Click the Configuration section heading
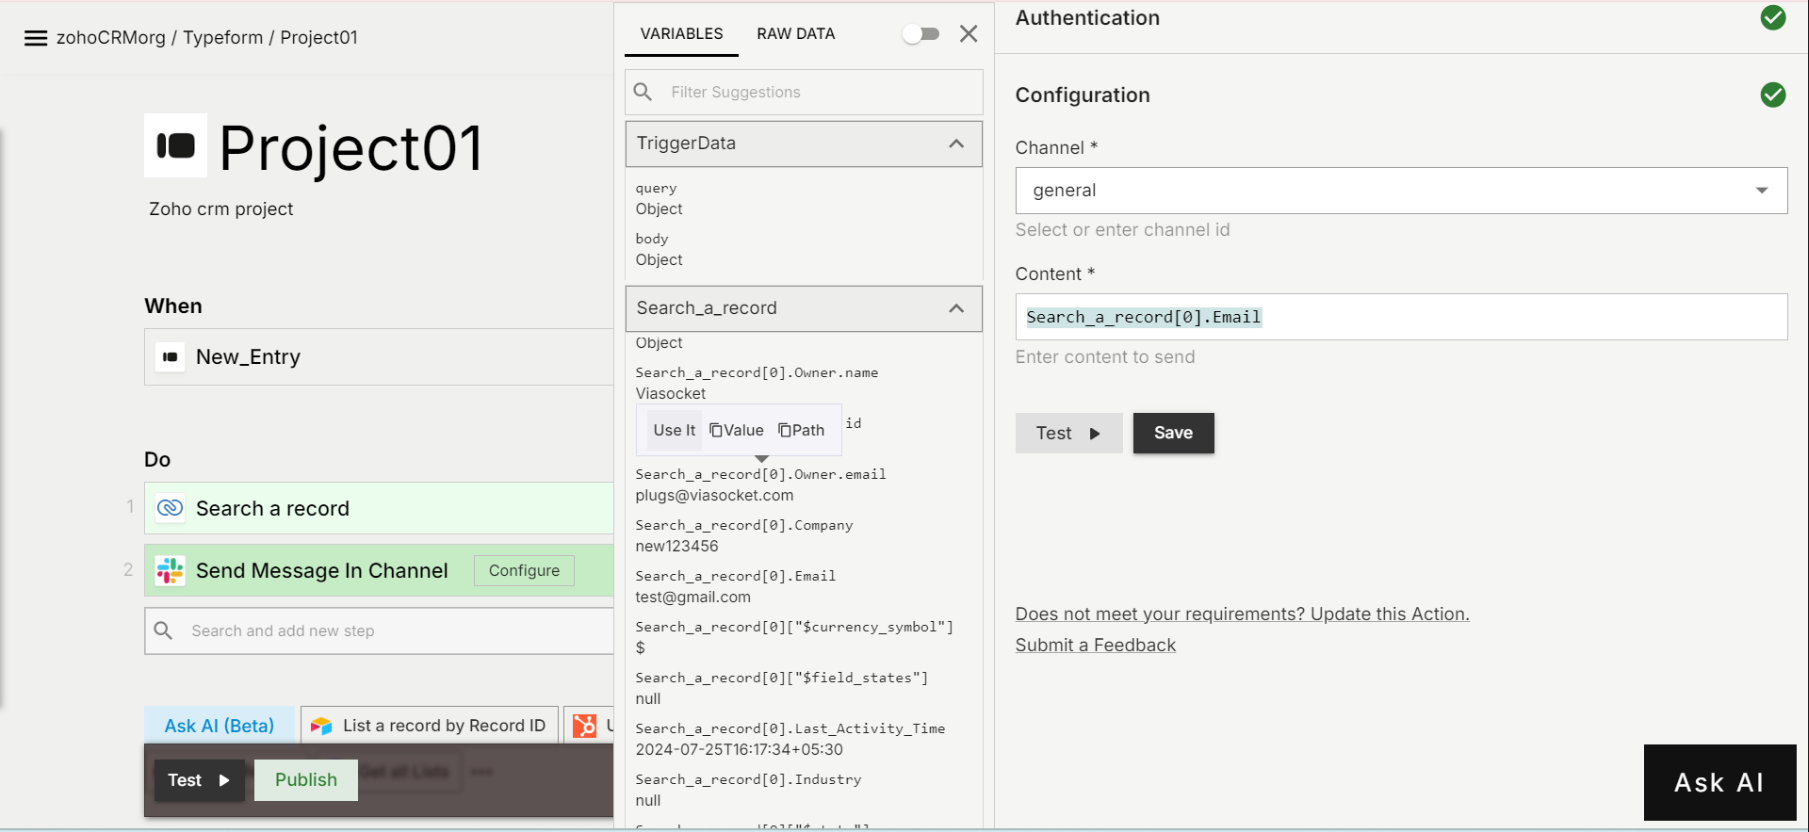This screenshot has width=1809, height=832. pos(1083,95)
